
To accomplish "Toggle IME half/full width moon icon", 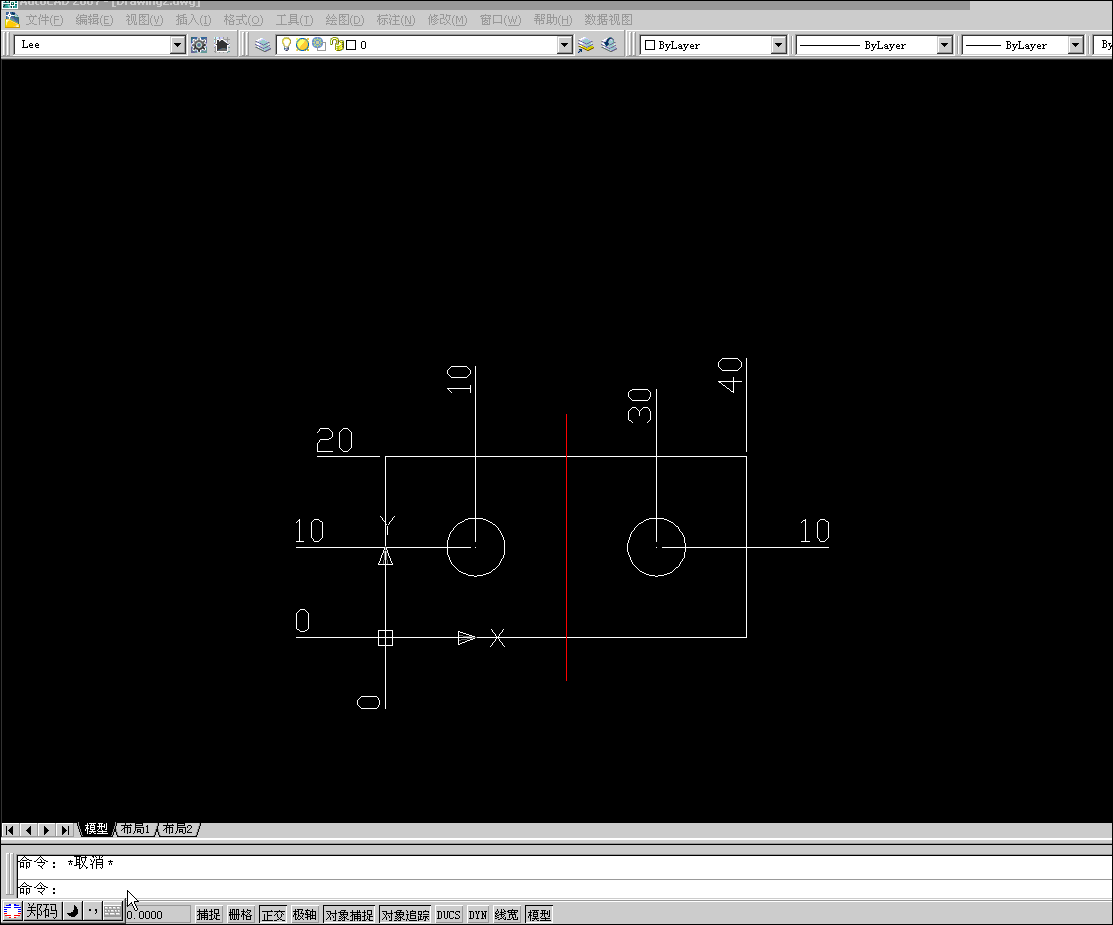I will tap(72, 911).
